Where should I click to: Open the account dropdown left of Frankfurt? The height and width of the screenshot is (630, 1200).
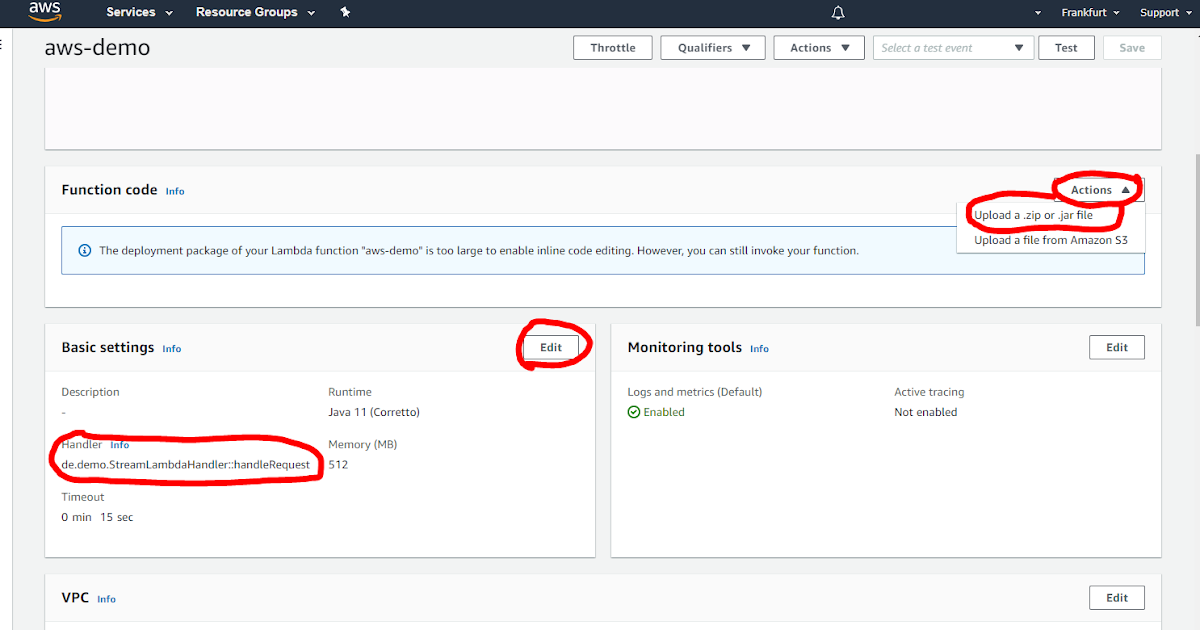(x=1037, y=12)
